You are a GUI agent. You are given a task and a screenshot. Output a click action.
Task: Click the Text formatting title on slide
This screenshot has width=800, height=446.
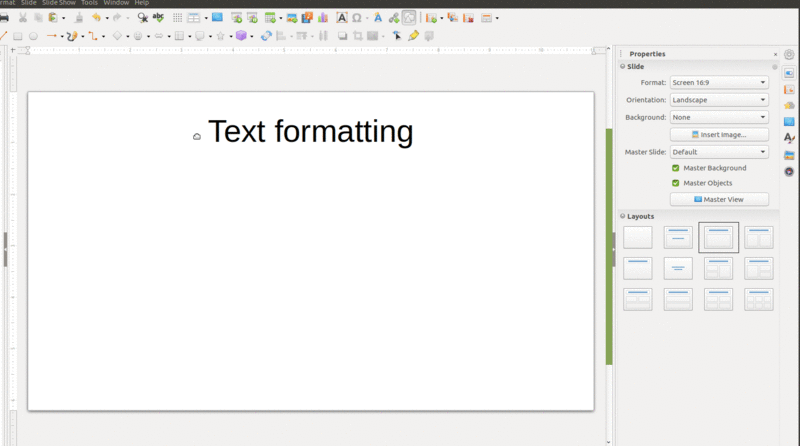click(x=311, y=132)
